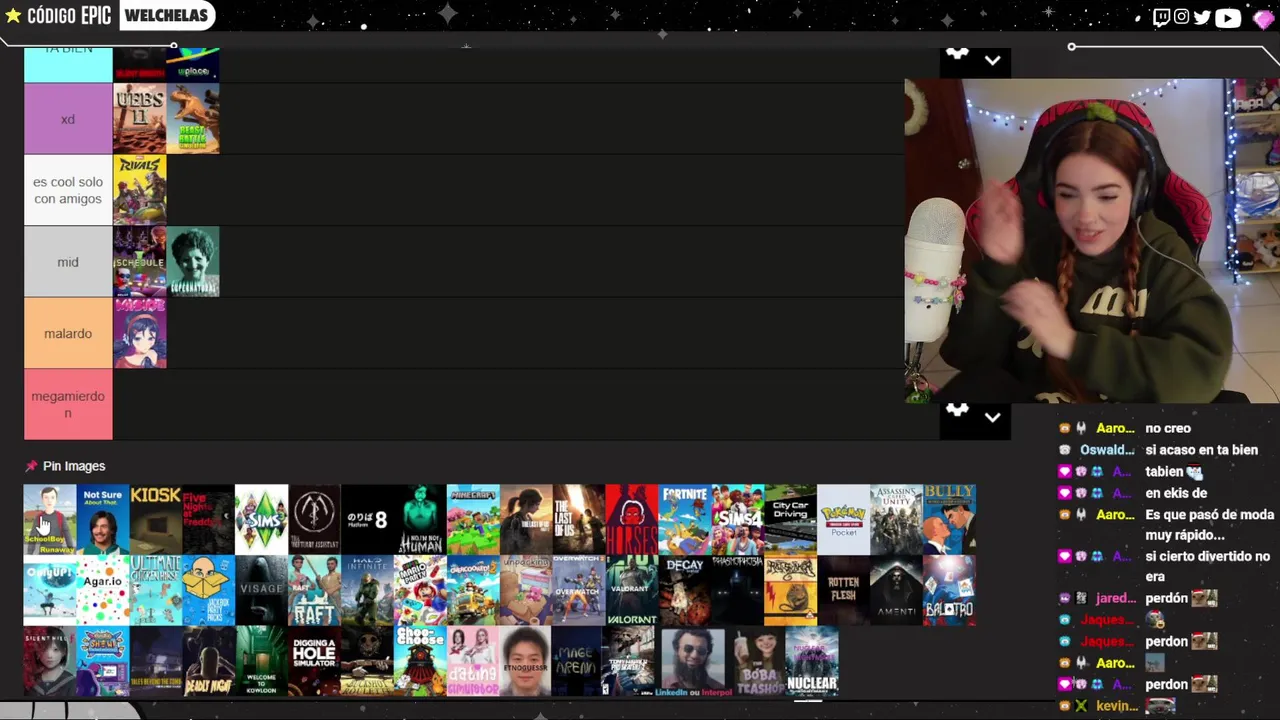This screenshot has width=1280, height=720.
Task: Select the Assassin's Creed Unity image
Action: pyautogui.click(x=897, y=519)
